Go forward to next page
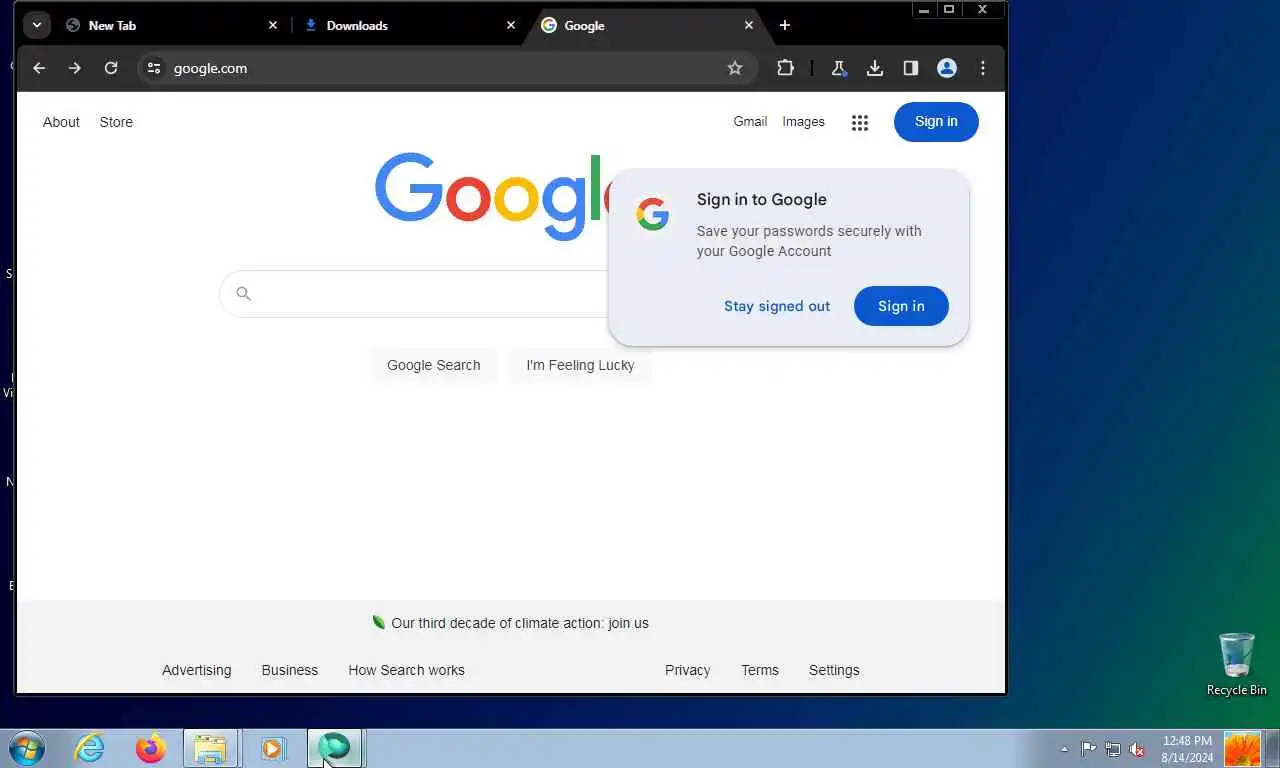1280x768 pixels. click(x=75, y=68)
